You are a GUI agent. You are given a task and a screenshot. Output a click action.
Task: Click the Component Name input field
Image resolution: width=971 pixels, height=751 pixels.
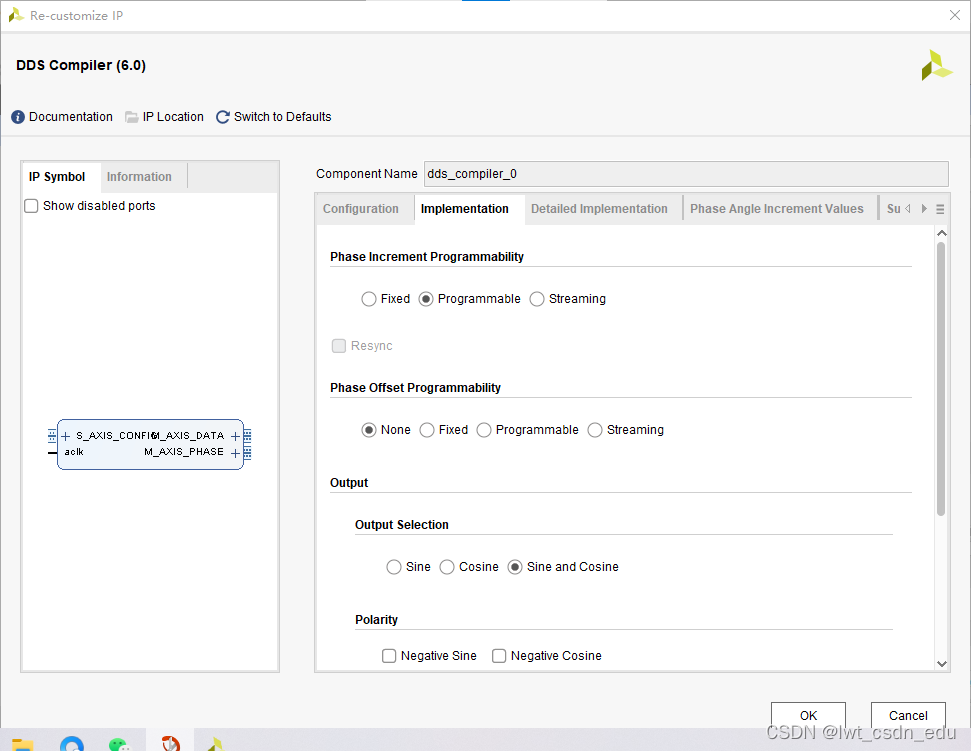pos(686,174)
